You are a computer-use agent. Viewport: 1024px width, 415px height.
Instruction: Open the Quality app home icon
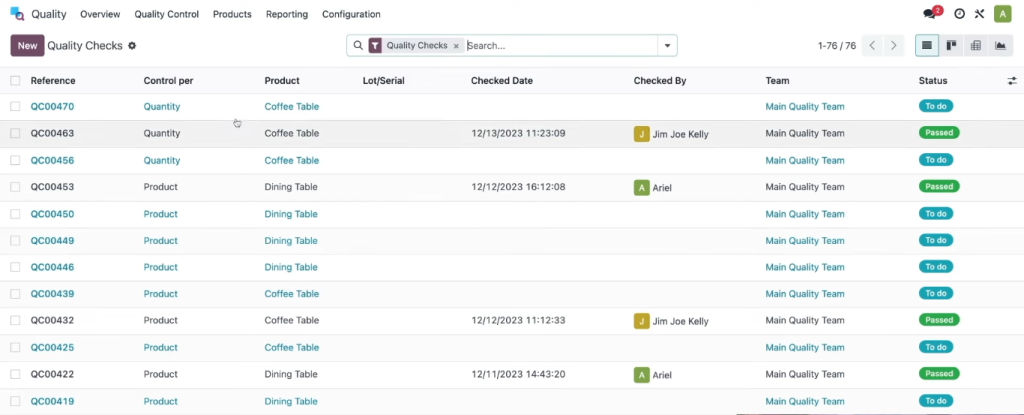(17, 14)
